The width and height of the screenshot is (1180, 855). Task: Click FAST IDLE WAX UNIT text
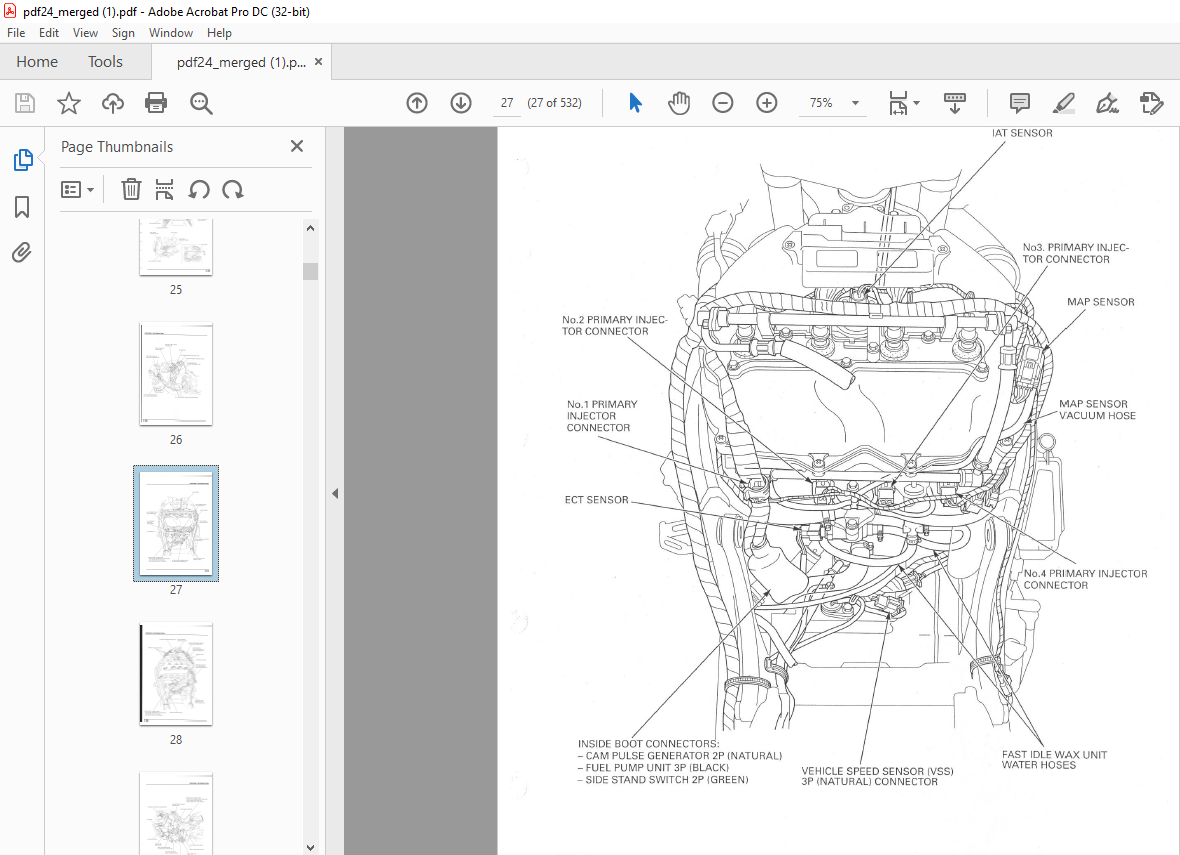[x=1054, y=755]
